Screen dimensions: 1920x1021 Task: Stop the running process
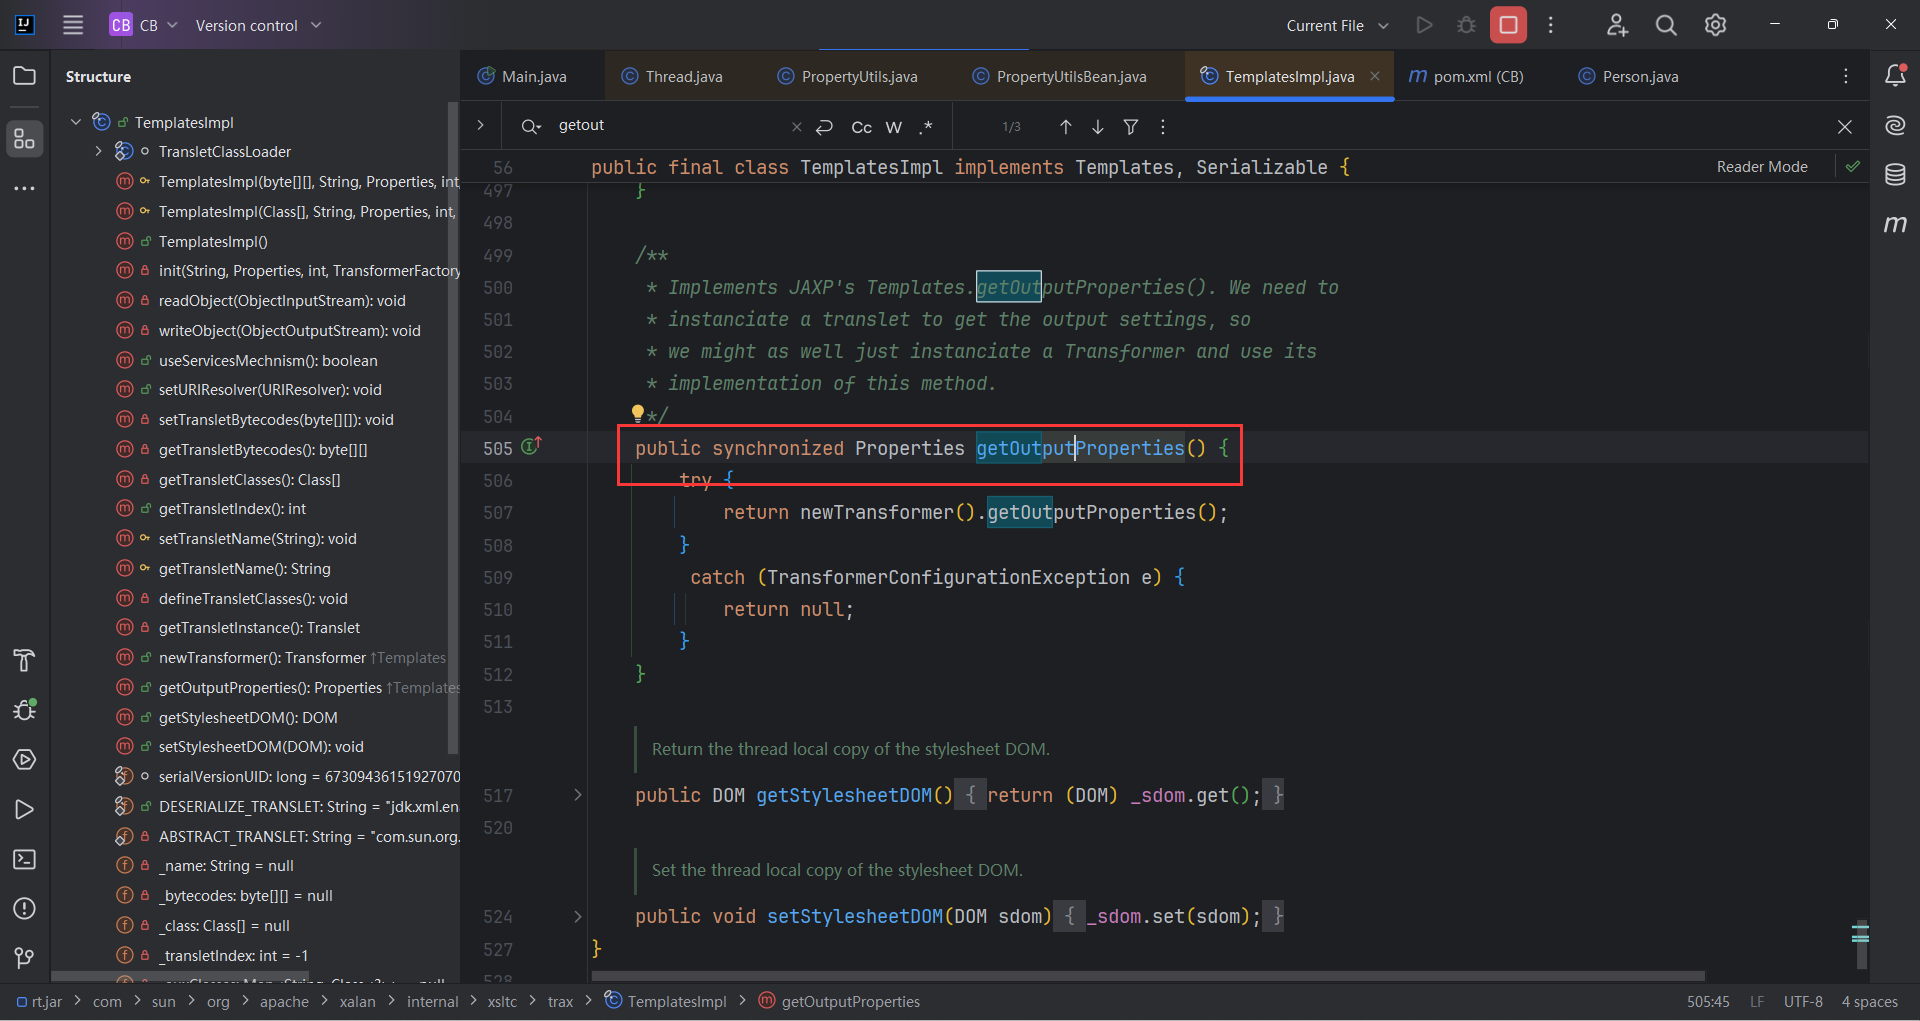tap(1508, 25)
